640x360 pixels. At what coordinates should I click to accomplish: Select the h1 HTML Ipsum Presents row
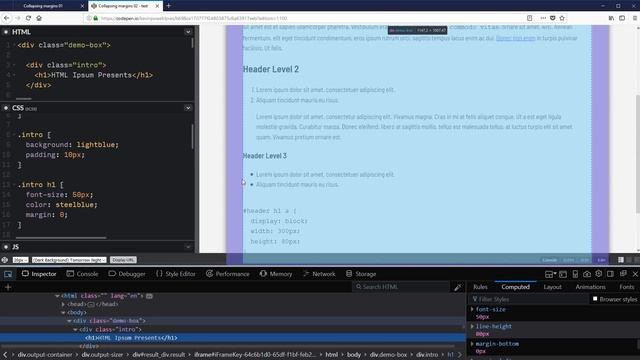pyautogui.click(x=233, y=338)
